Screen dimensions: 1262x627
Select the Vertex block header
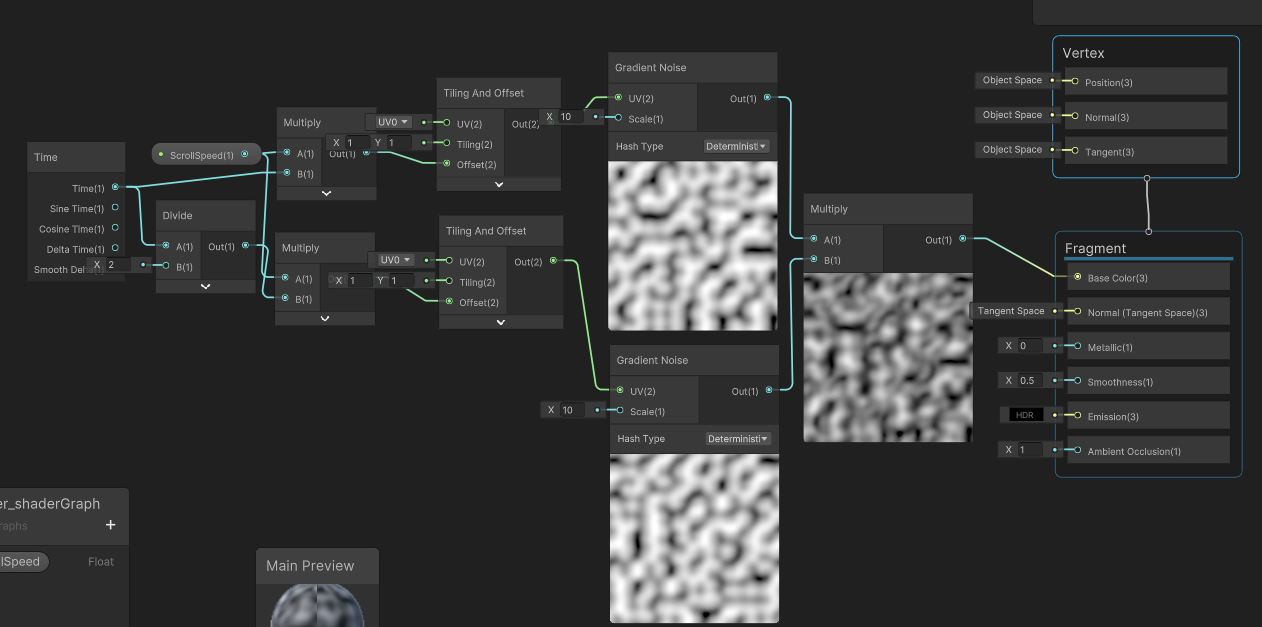[x=1083, y=53]
